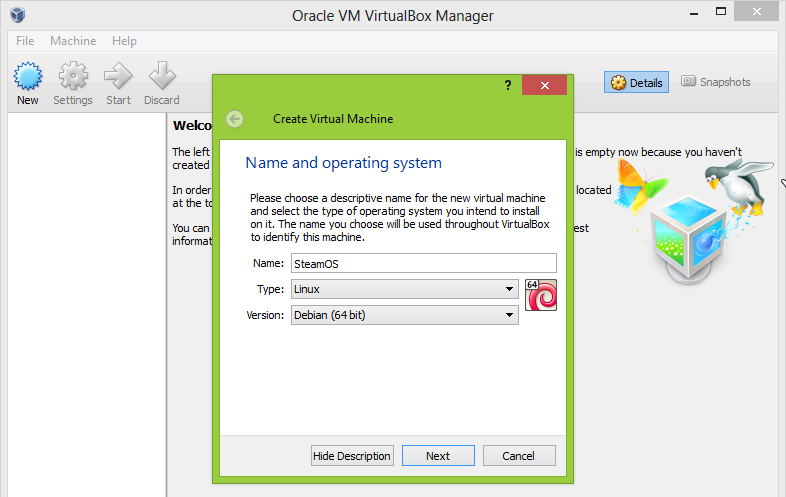Click the Next button
This screenshot has width=786, height=497.
click(438, 455)
